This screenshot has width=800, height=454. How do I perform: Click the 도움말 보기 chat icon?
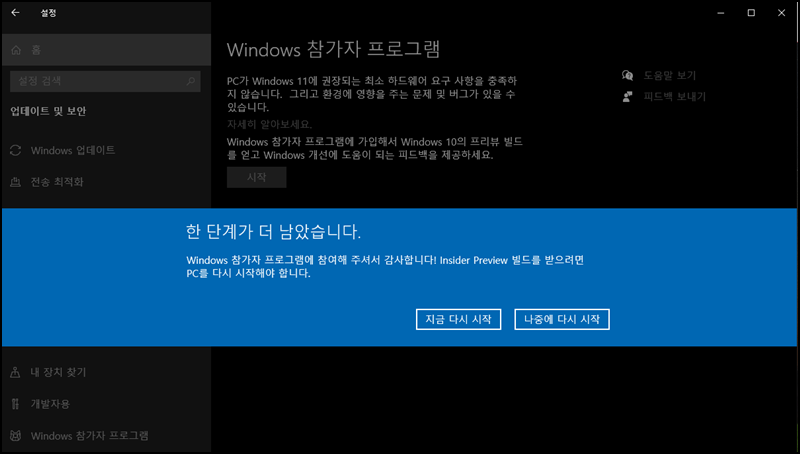click(628, 75)
